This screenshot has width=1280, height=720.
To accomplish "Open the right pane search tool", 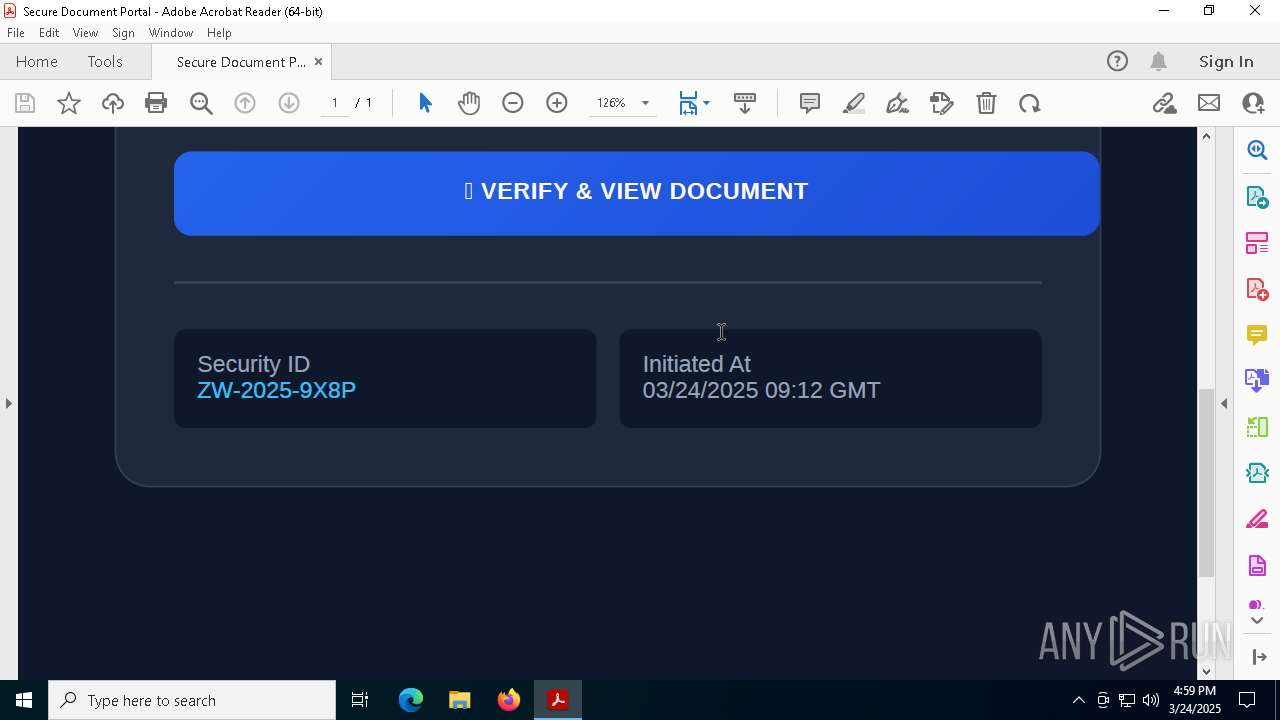I will point(1257,150).
